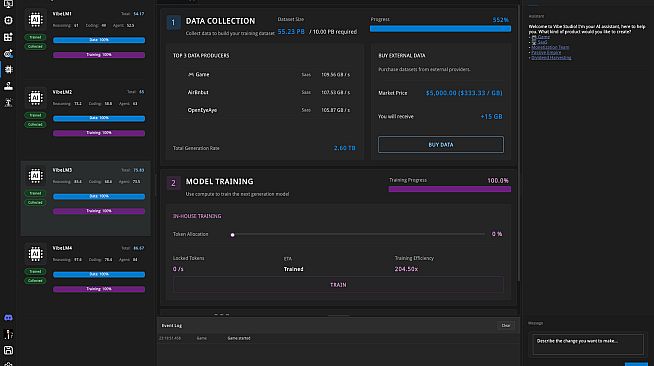Screen dimensions: 654x366
Task: Open the monitor screen icon in sidebar
Action: click(x=8, y=4)
